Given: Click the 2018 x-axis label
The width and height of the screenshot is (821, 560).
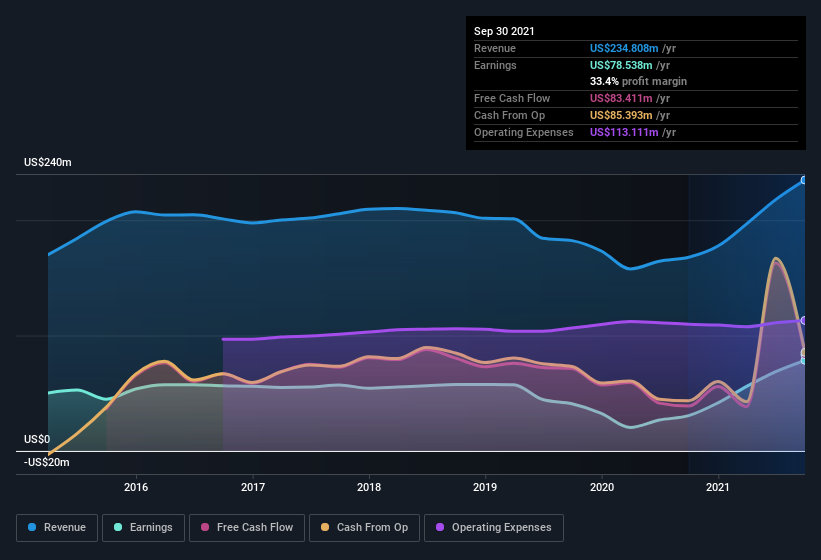Looking at the screenshot, I should point(369,487).
